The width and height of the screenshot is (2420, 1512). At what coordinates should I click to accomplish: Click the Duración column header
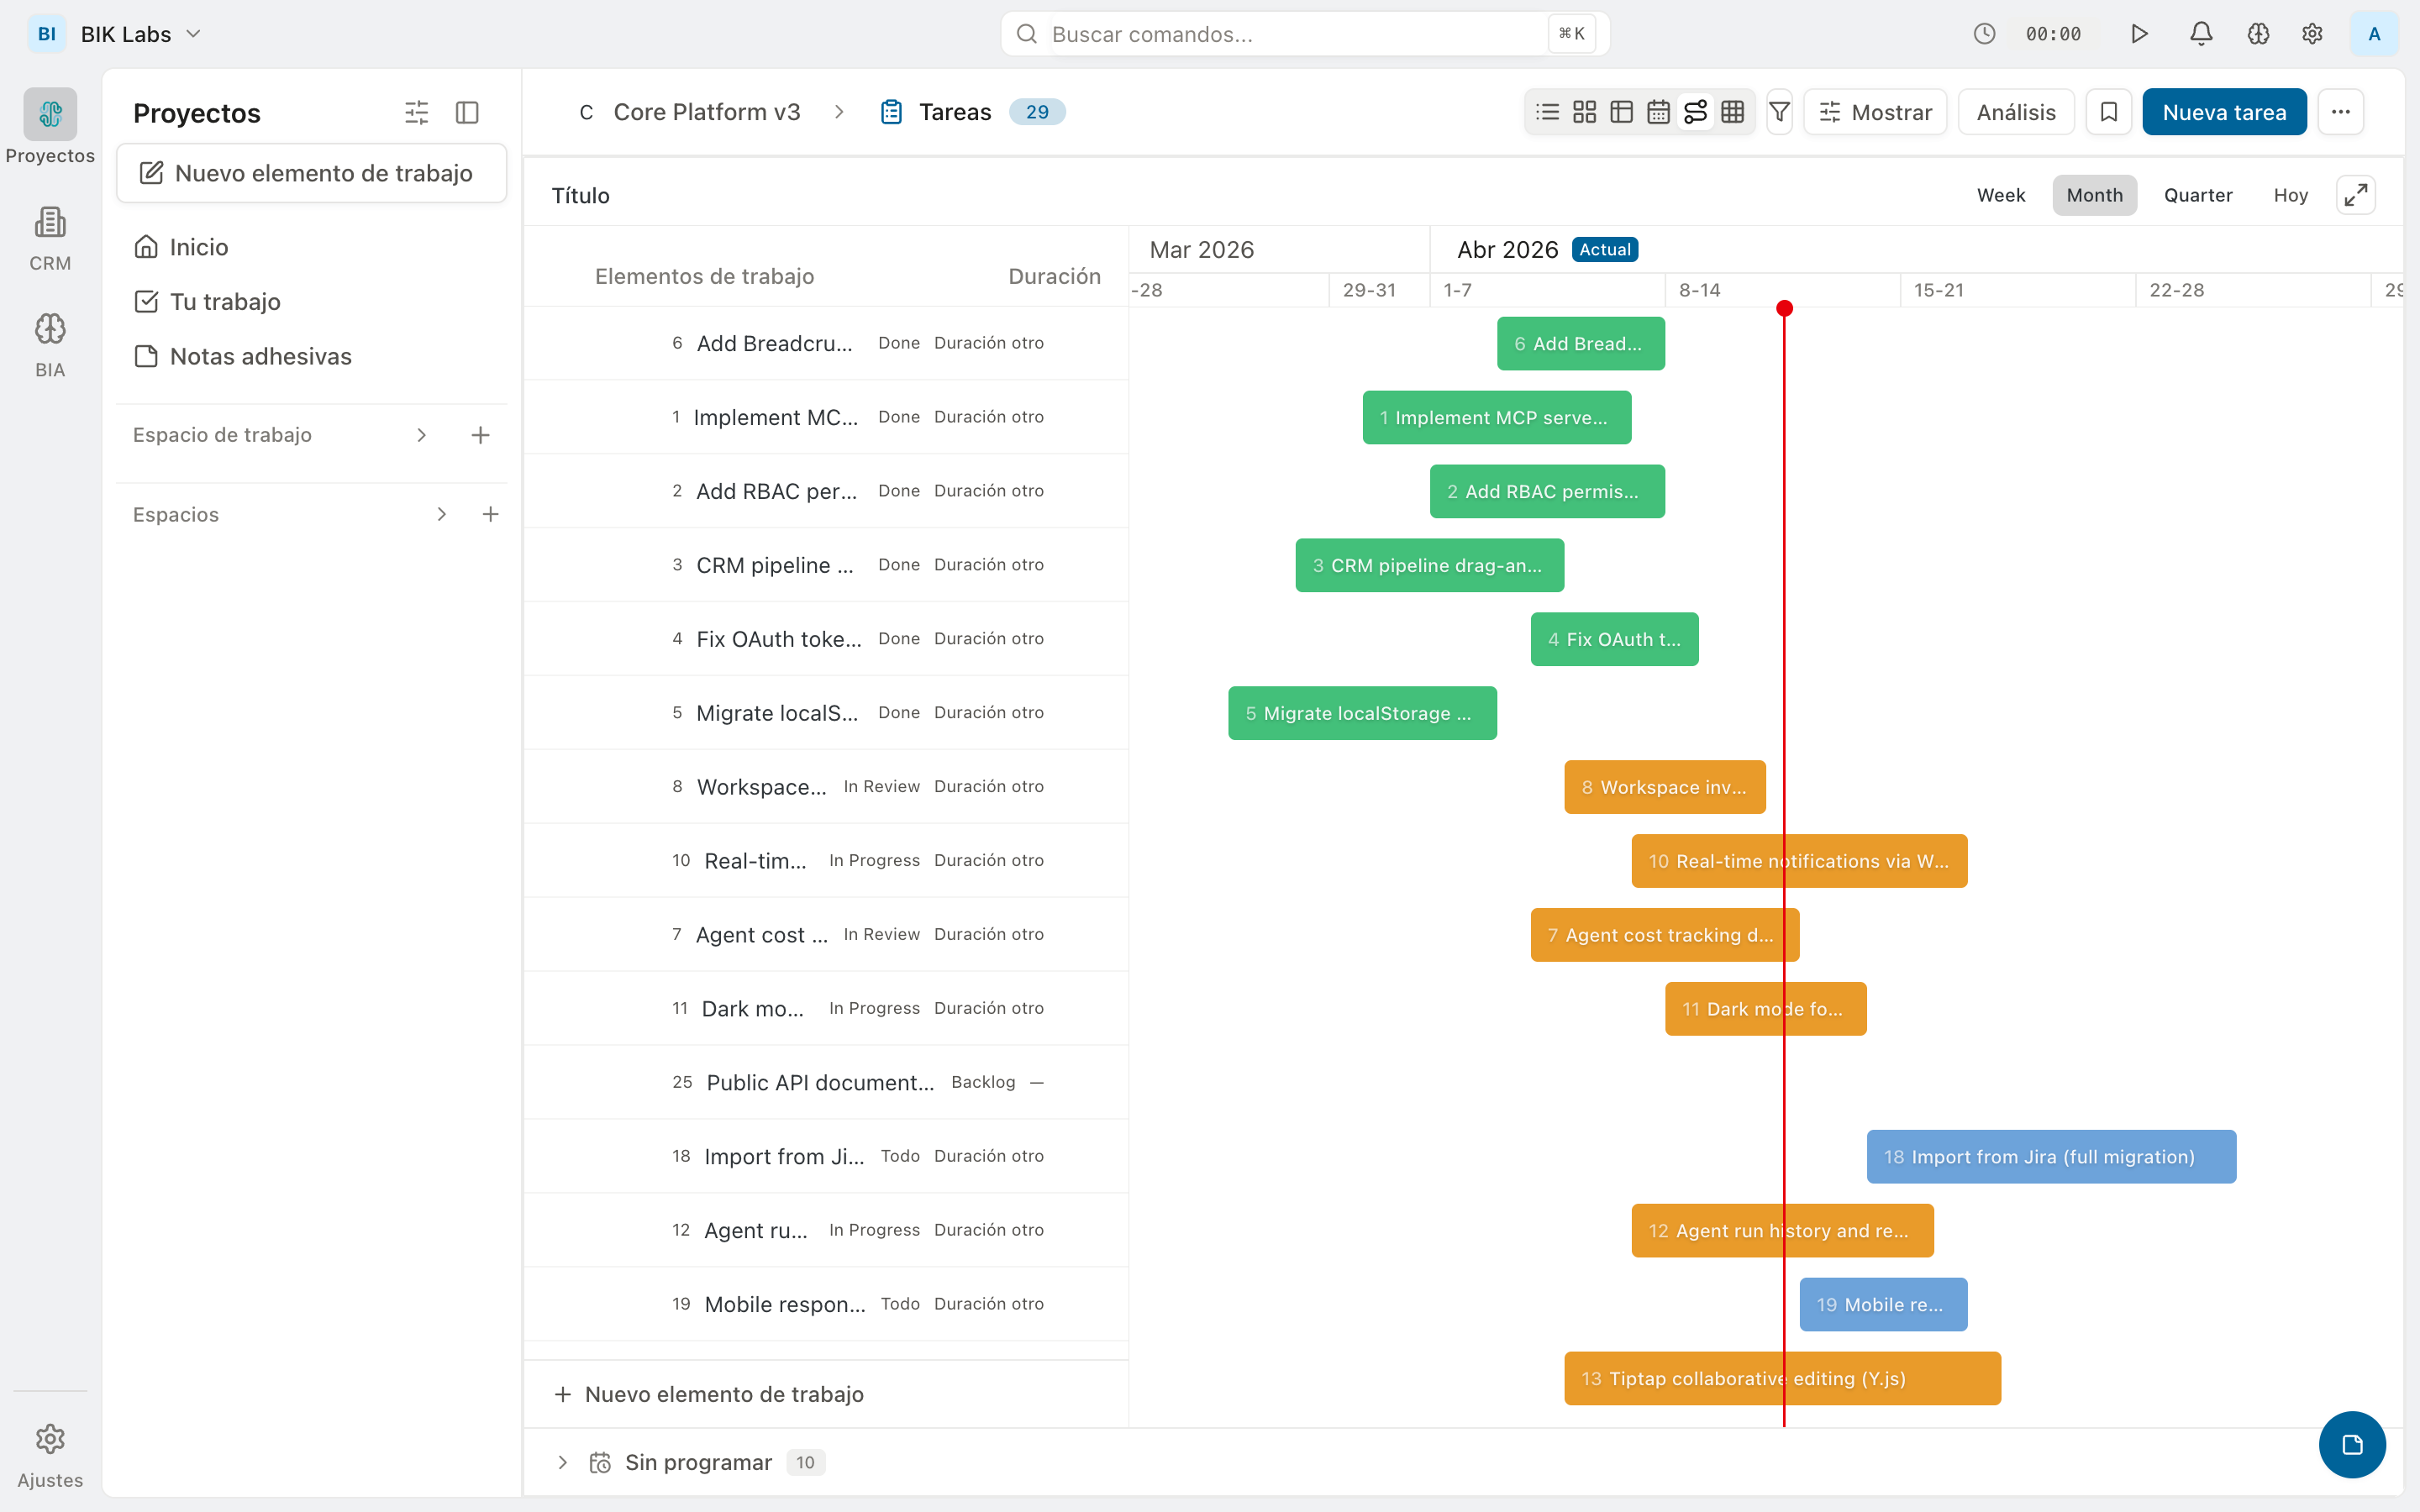(1054, 277)
